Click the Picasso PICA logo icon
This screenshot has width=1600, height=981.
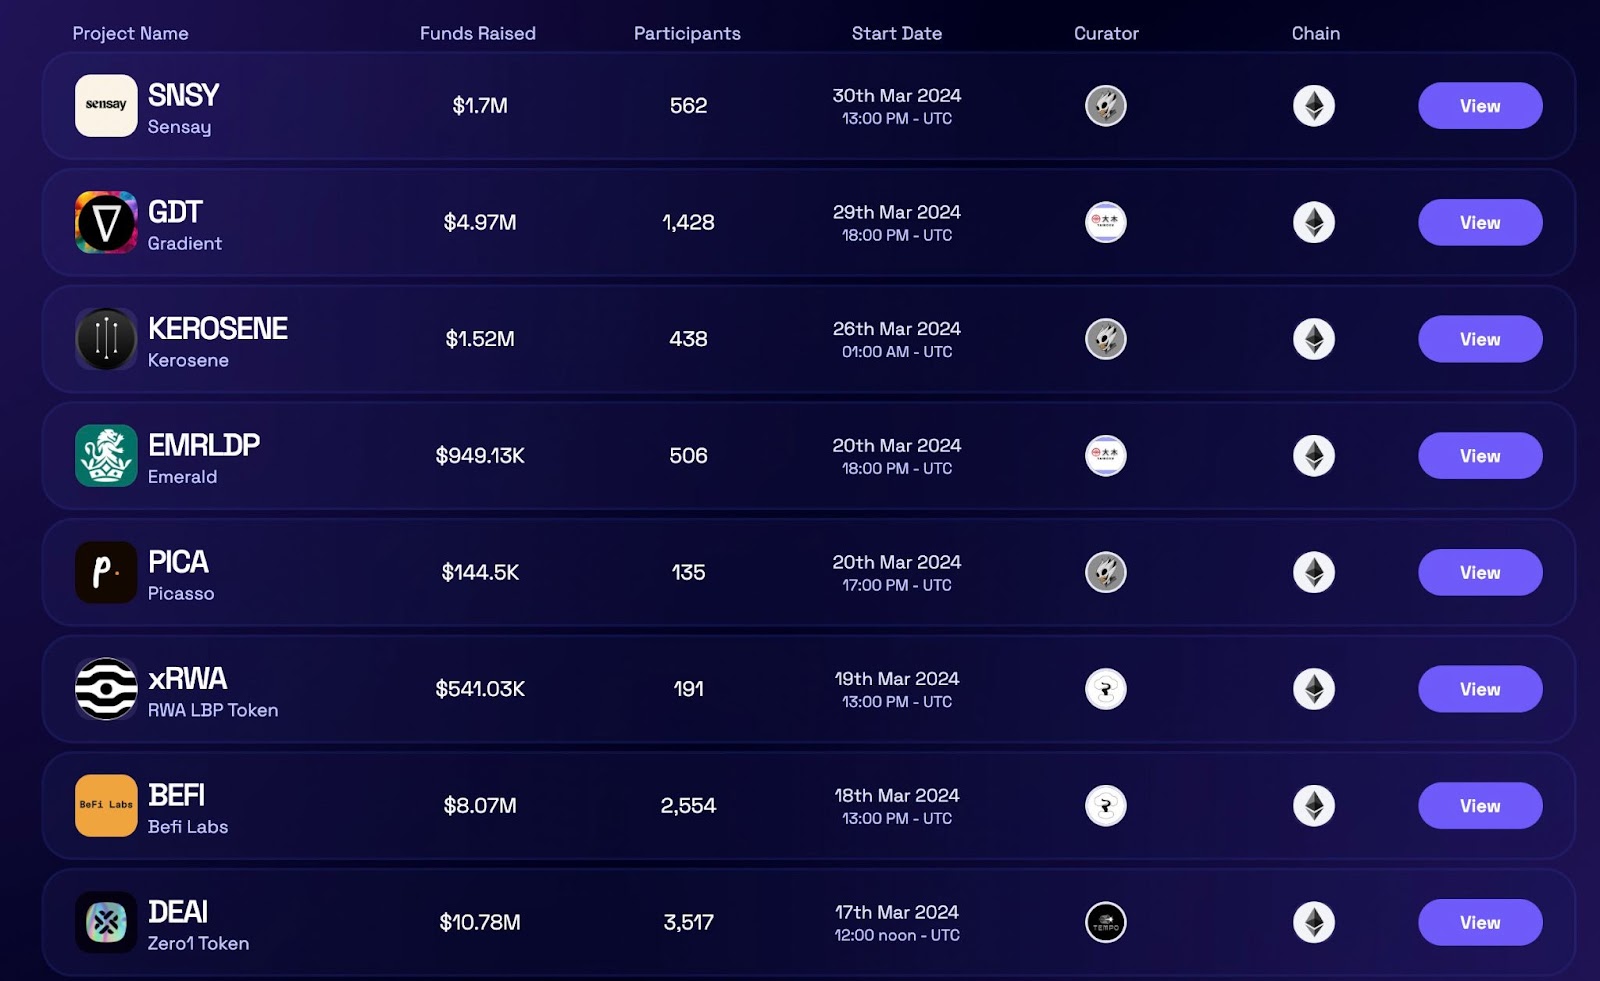coord(106,572)
